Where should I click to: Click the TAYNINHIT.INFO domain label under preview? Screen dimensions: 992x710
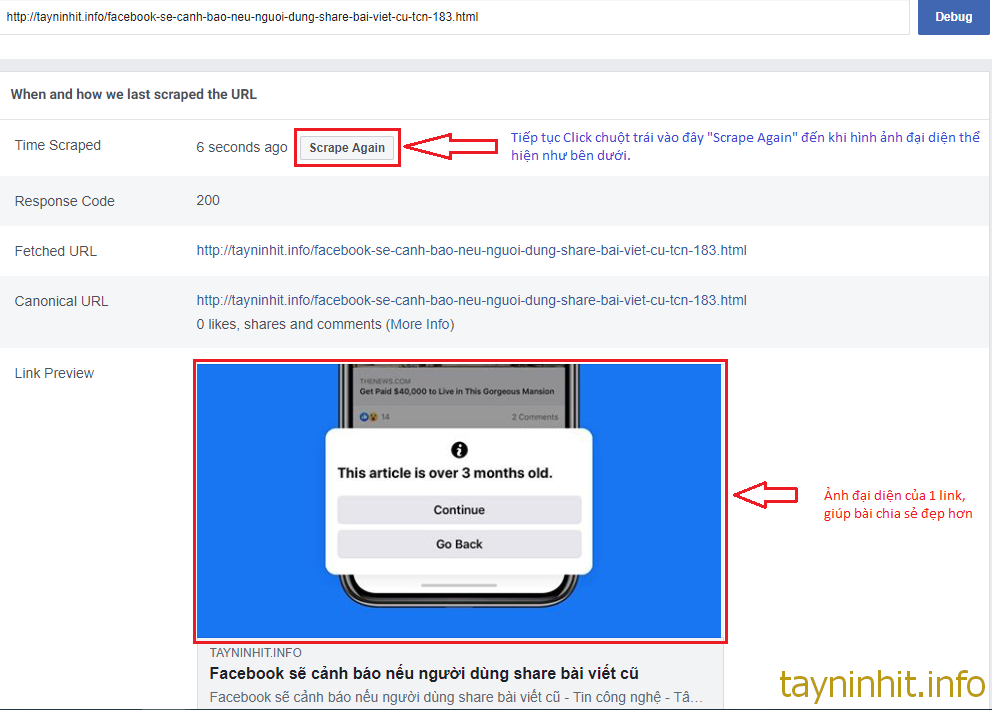tap(255, 653)
